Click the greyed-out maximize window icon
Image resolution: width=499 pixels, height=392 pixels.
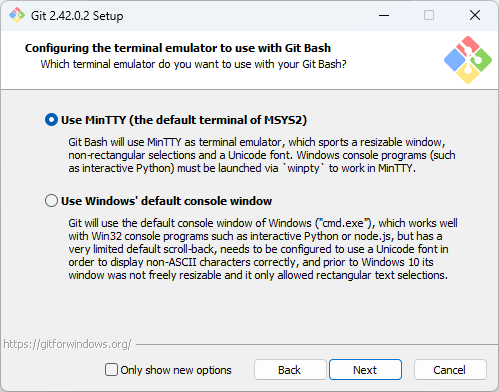tap(429, 15)
